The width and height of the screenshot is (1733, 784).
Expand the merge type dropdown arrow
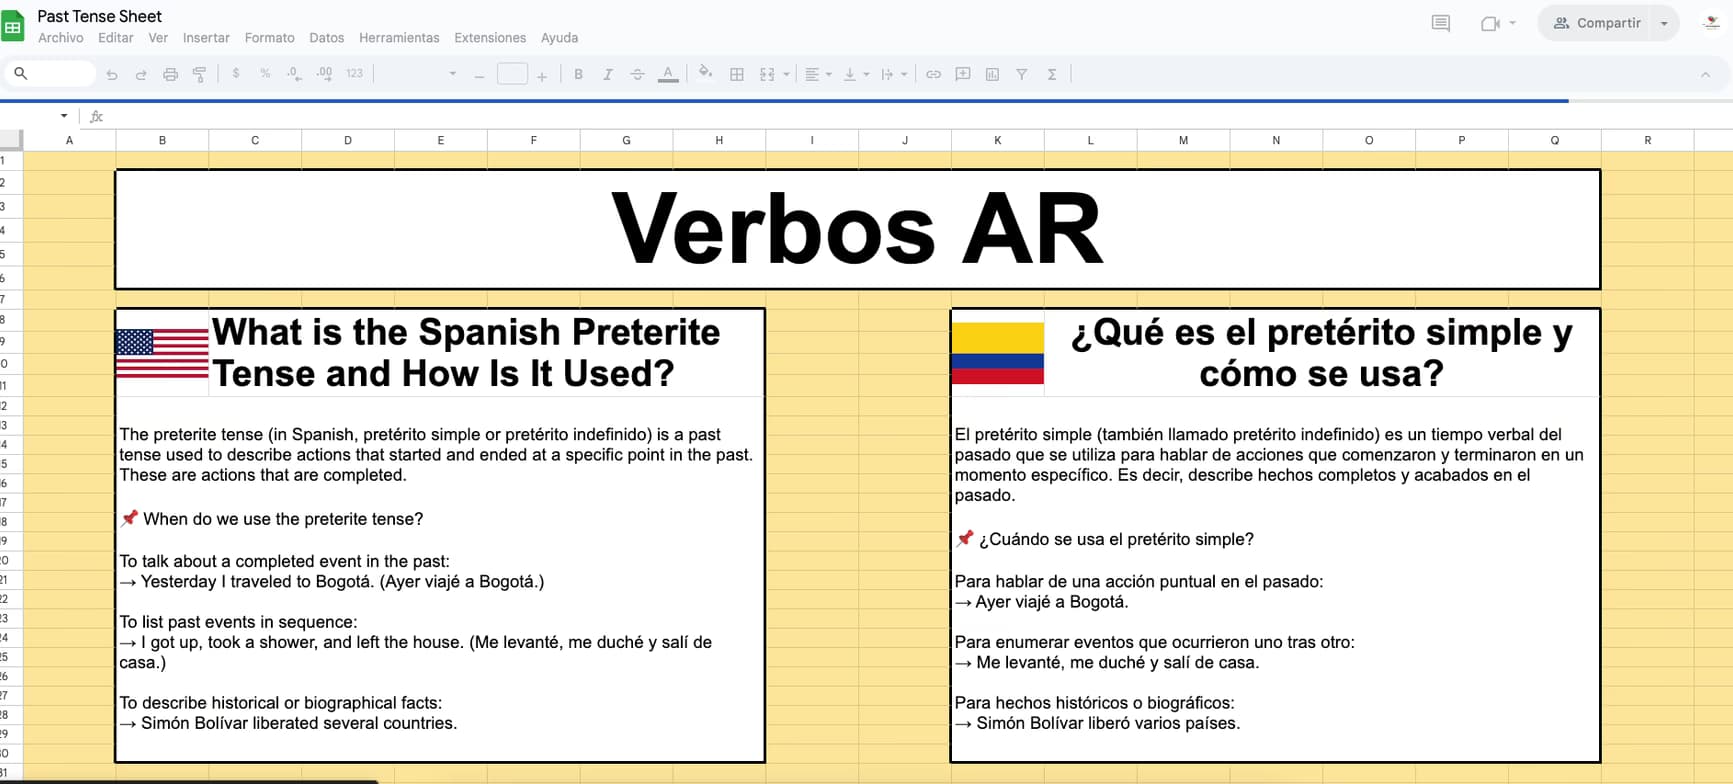pyautogui.click(x=786, y=74)
